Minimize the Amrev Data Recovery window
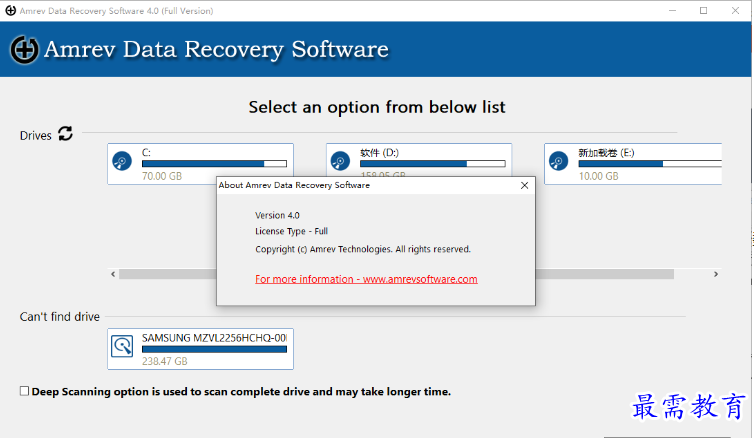 point(672,11)
